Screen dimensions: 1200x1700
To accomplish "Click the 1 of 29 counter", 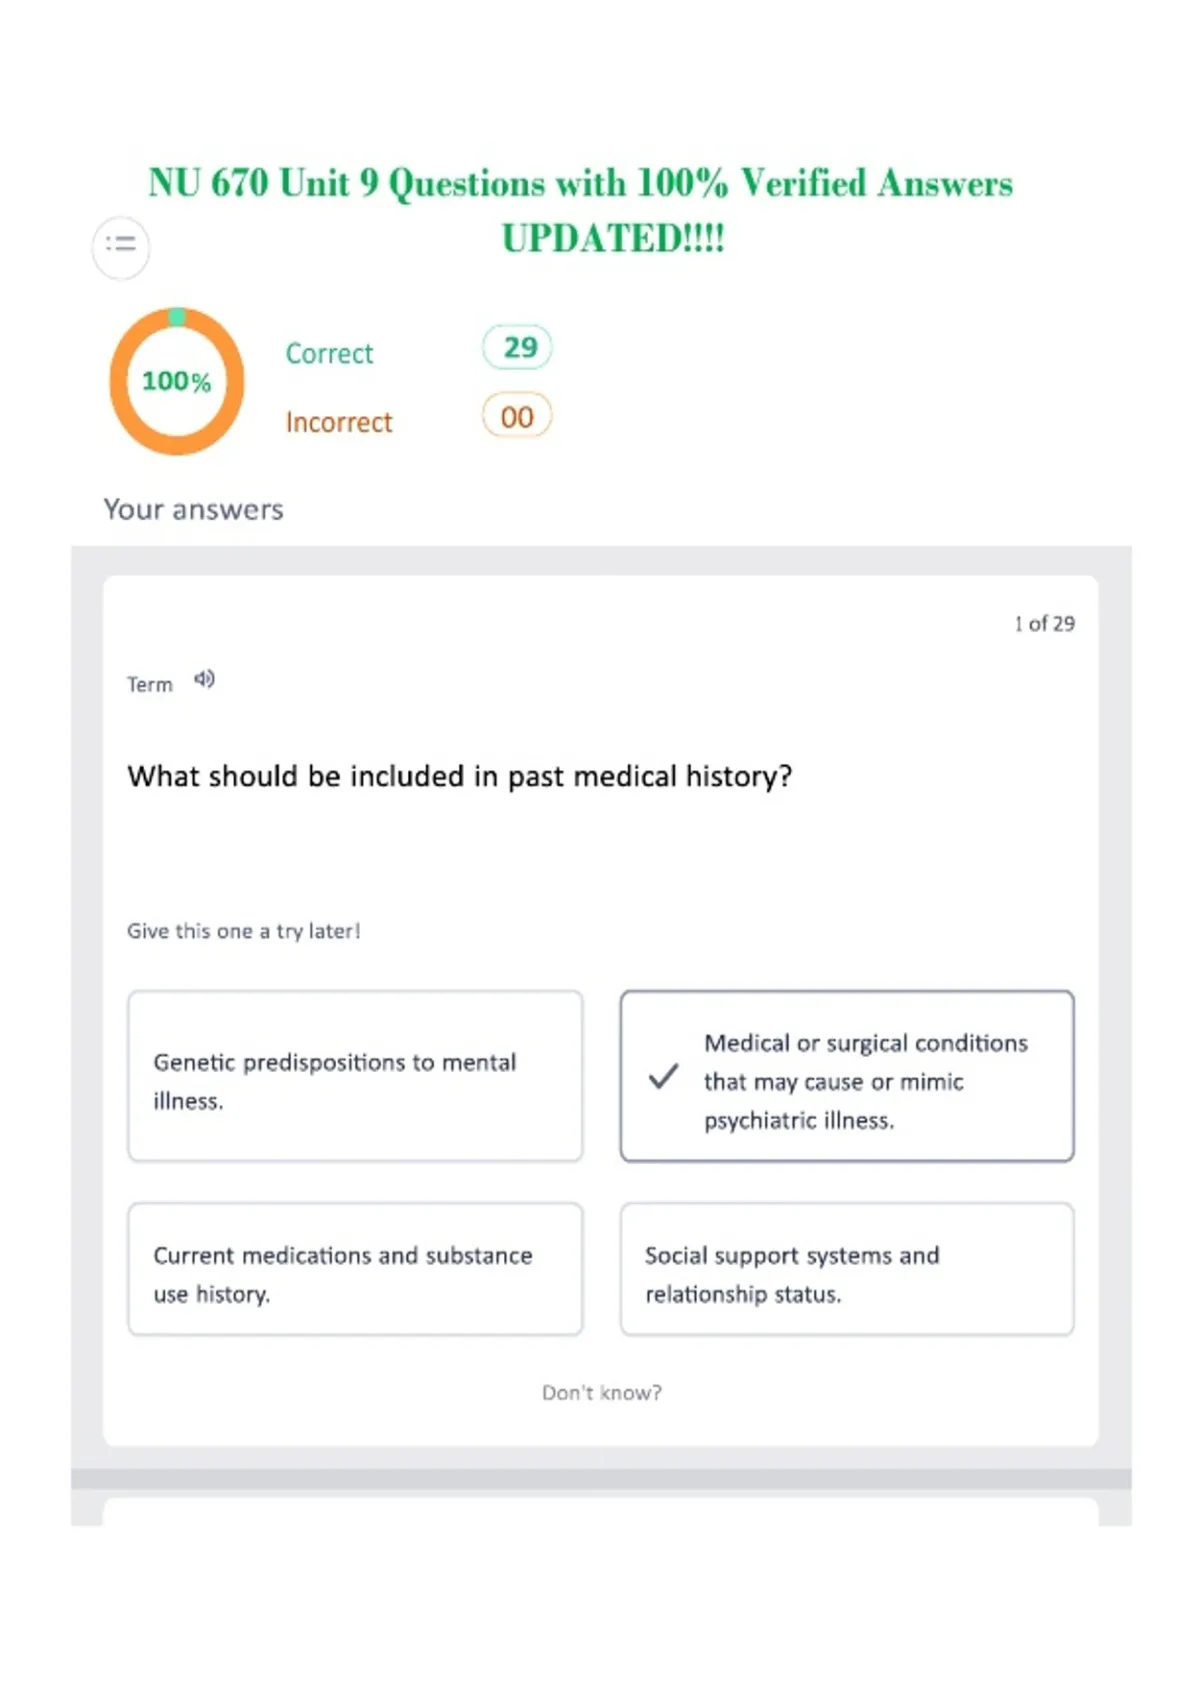I will coord(1044,623).
